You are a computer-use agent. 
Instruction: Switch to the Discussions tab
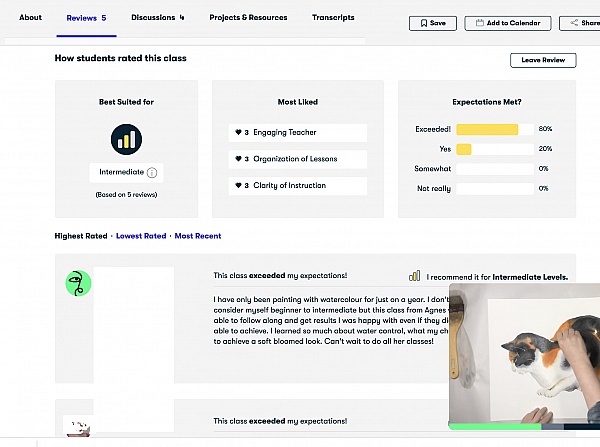(x=157, y=18)
